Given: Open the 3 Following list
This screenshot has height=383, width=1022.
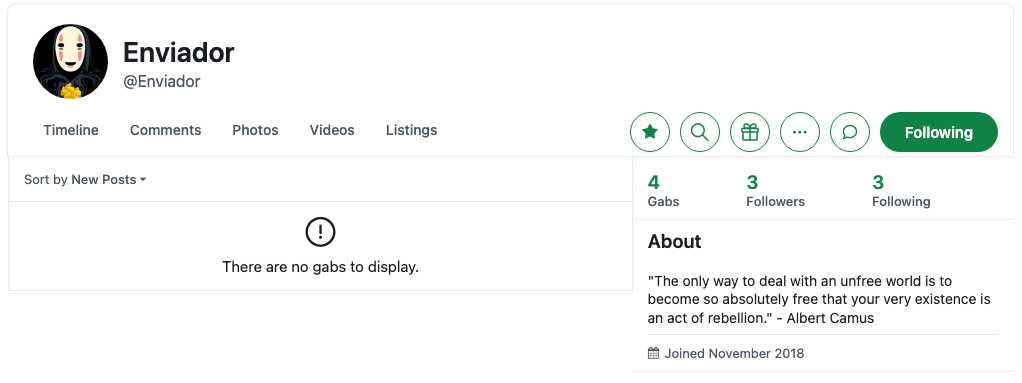Looking at the screenshot, I should pyautogui.click(x=901, y=191).
